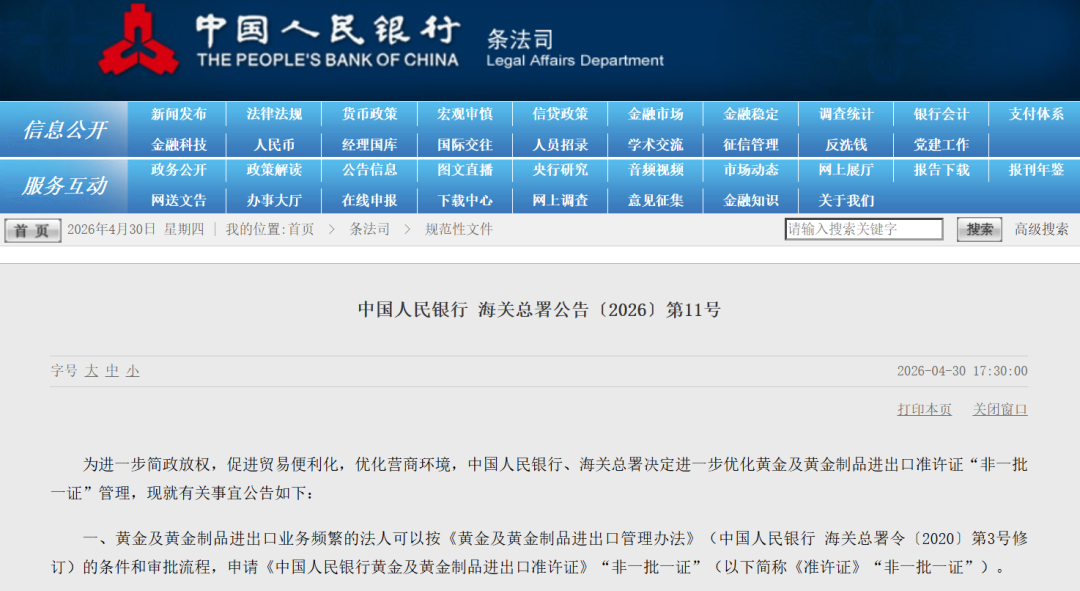Image resolution: width=1080 pixels, height=591 pixels.
Task: Click 打印本页 to print page
Action: point(924,410)
